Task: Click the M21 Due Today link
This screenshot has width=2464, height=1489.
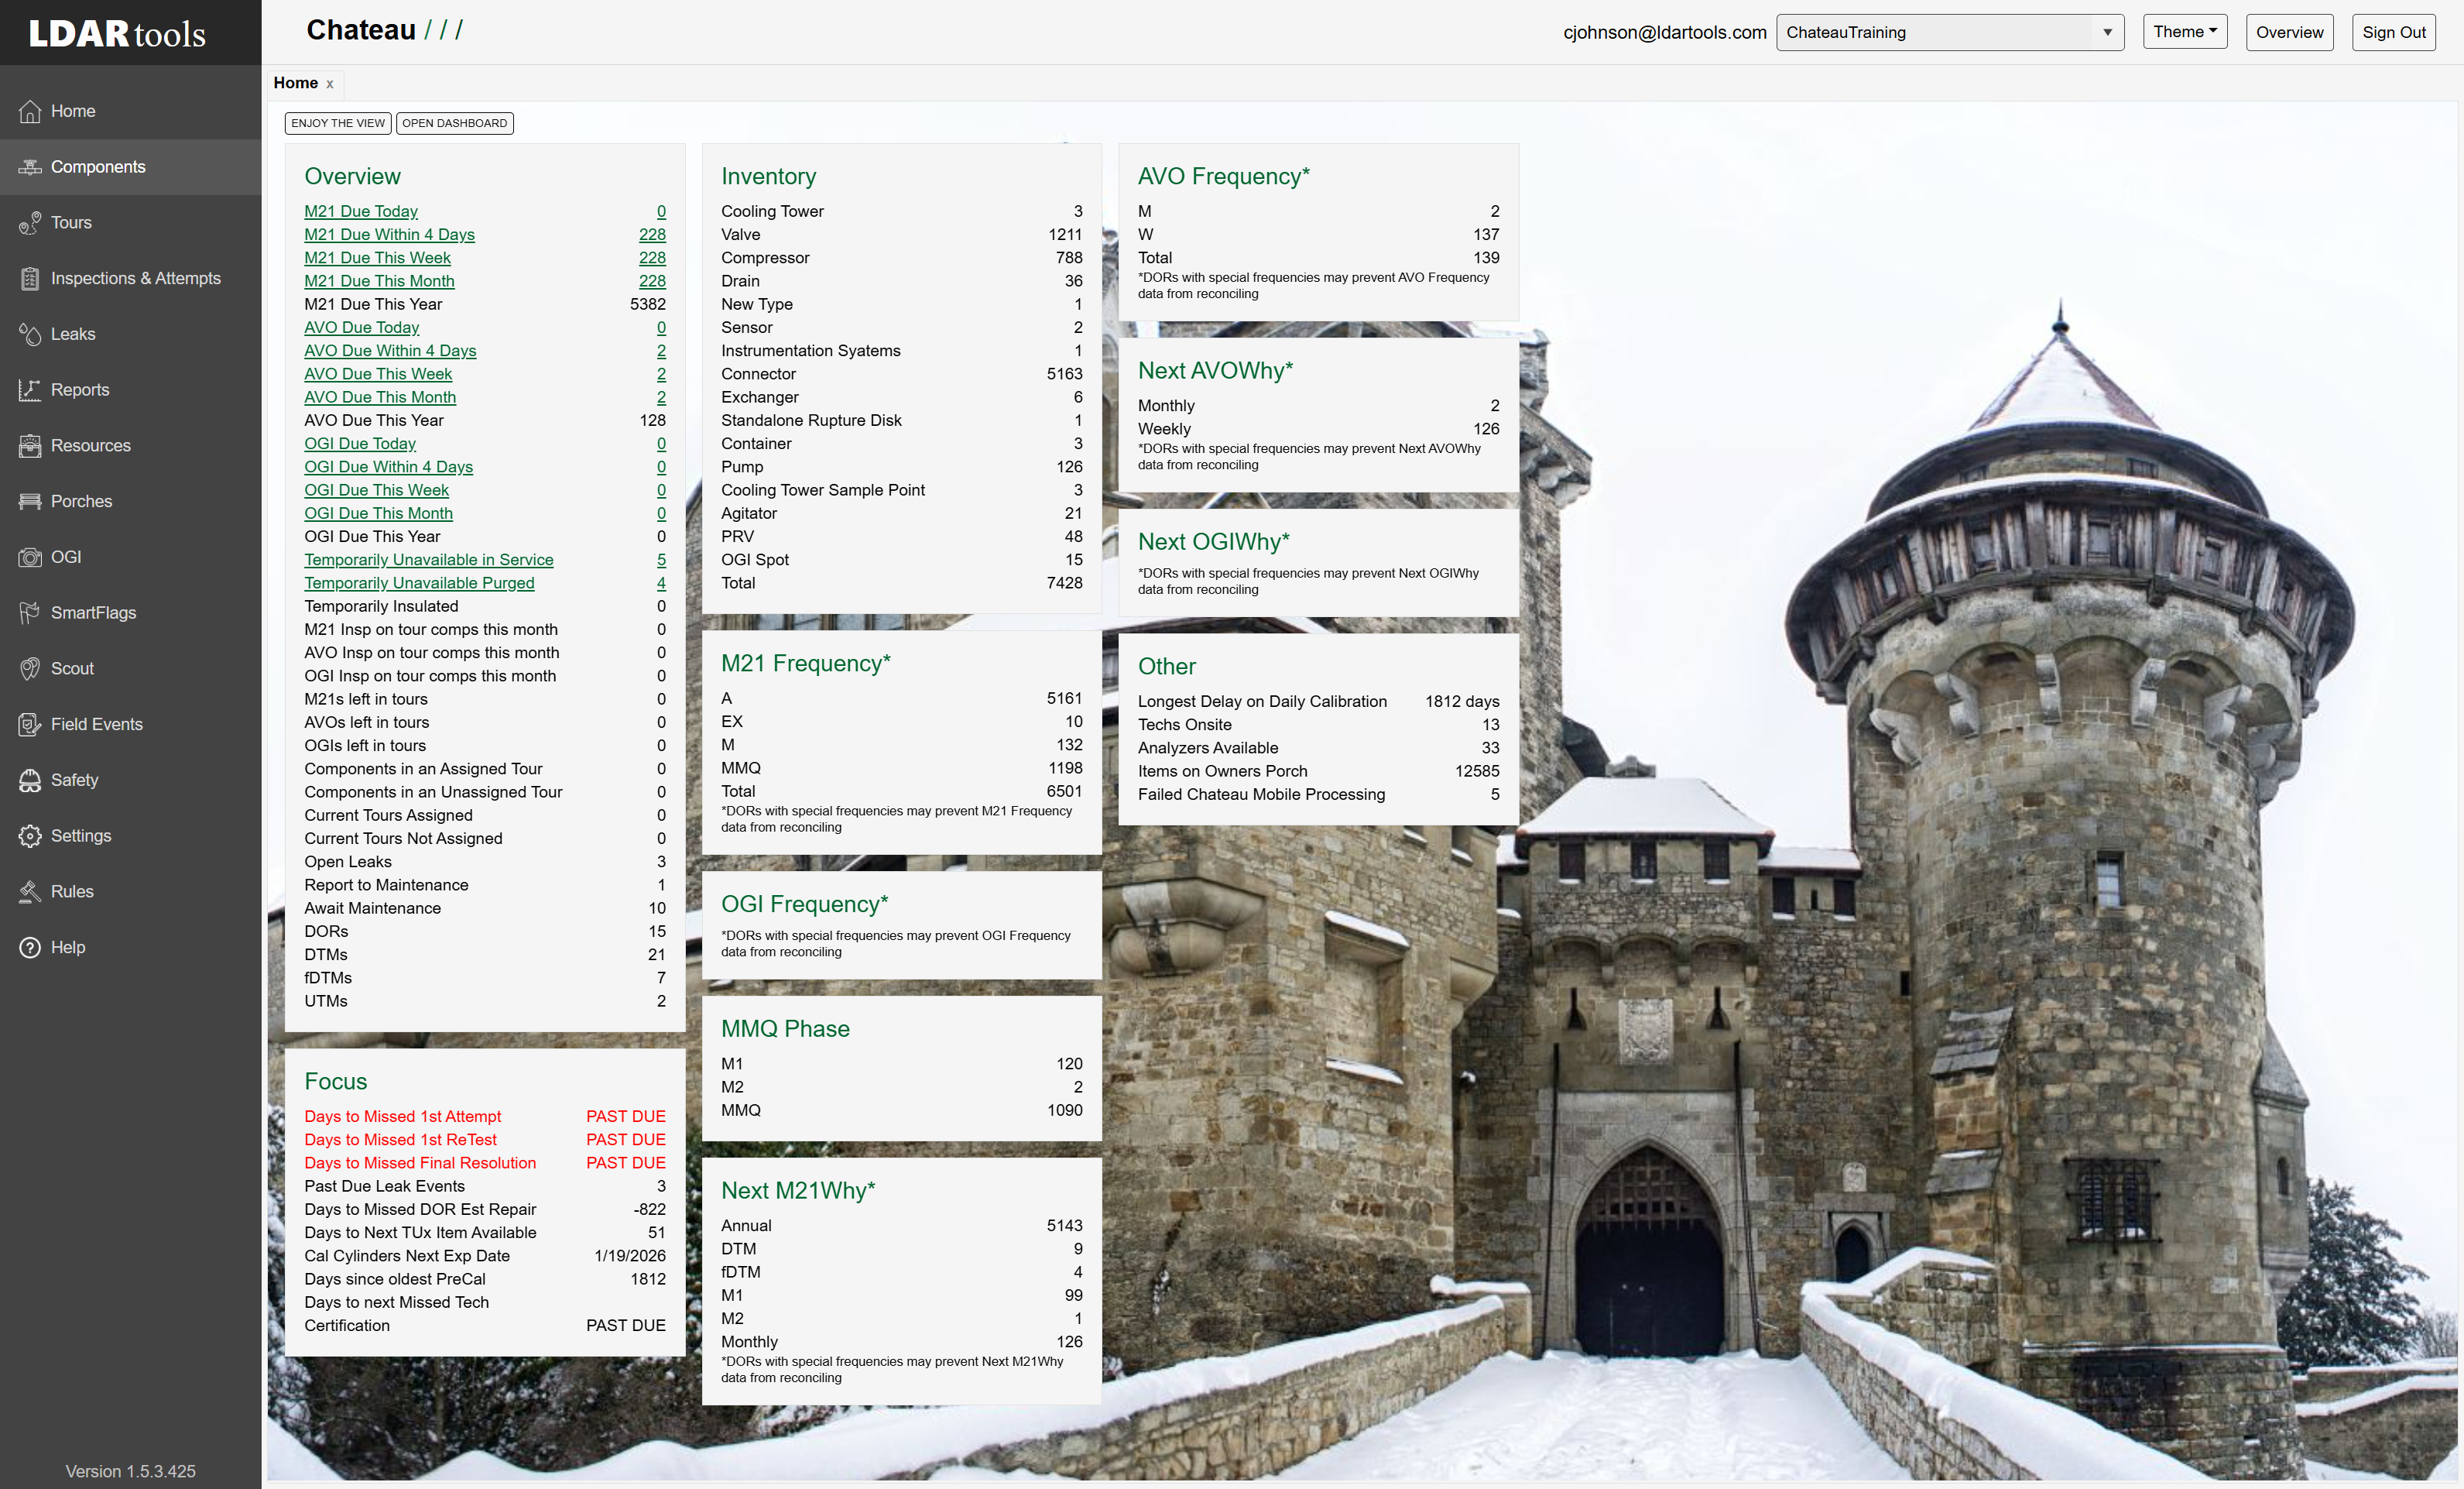Action: coord(361,211)
